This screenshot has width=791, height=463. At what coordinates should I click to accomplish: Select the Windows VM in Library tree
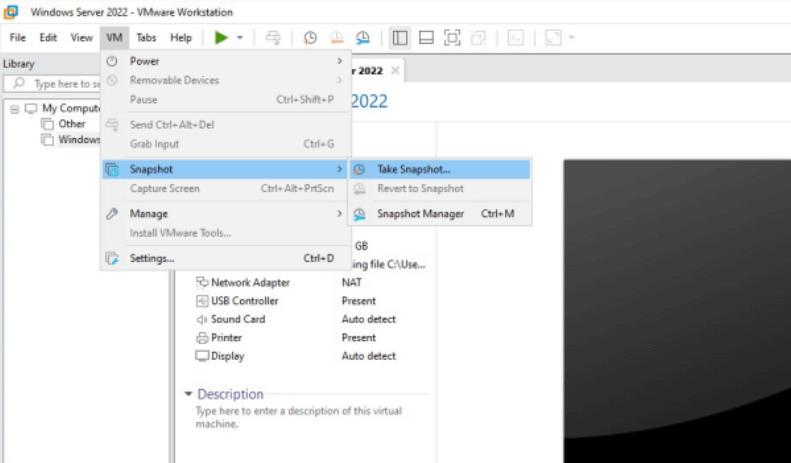[x=79, y=140]
